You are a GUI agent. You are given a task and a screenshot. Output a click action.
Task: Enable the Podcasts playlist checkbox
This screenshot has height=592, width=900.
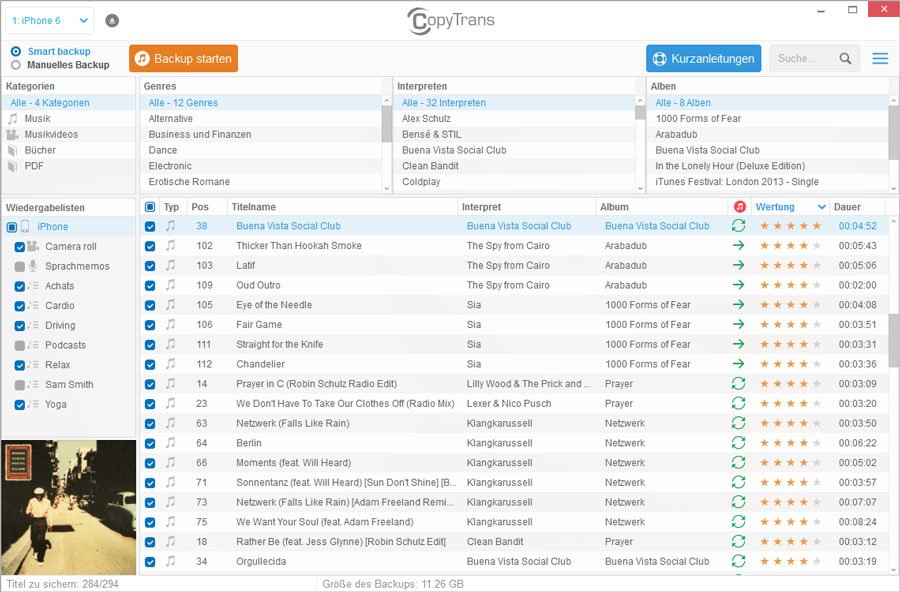click(x=20, y=345)
